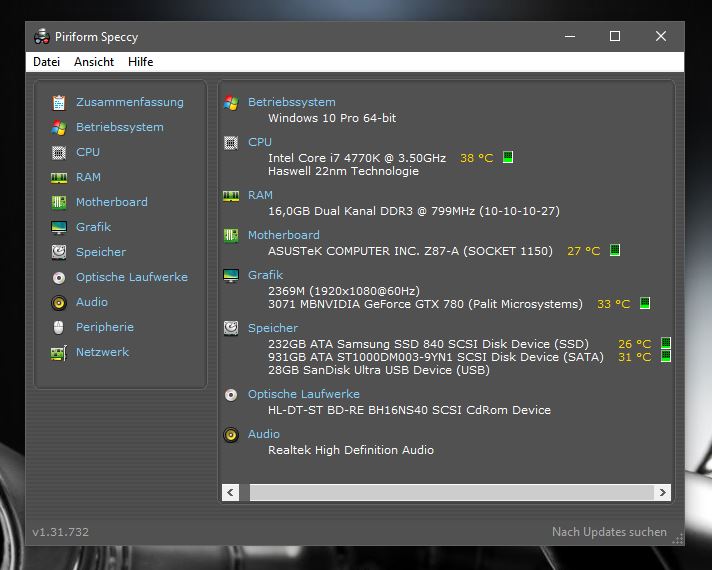Select Optische Laufwerke in the sidebar

[x=132, y=277]
